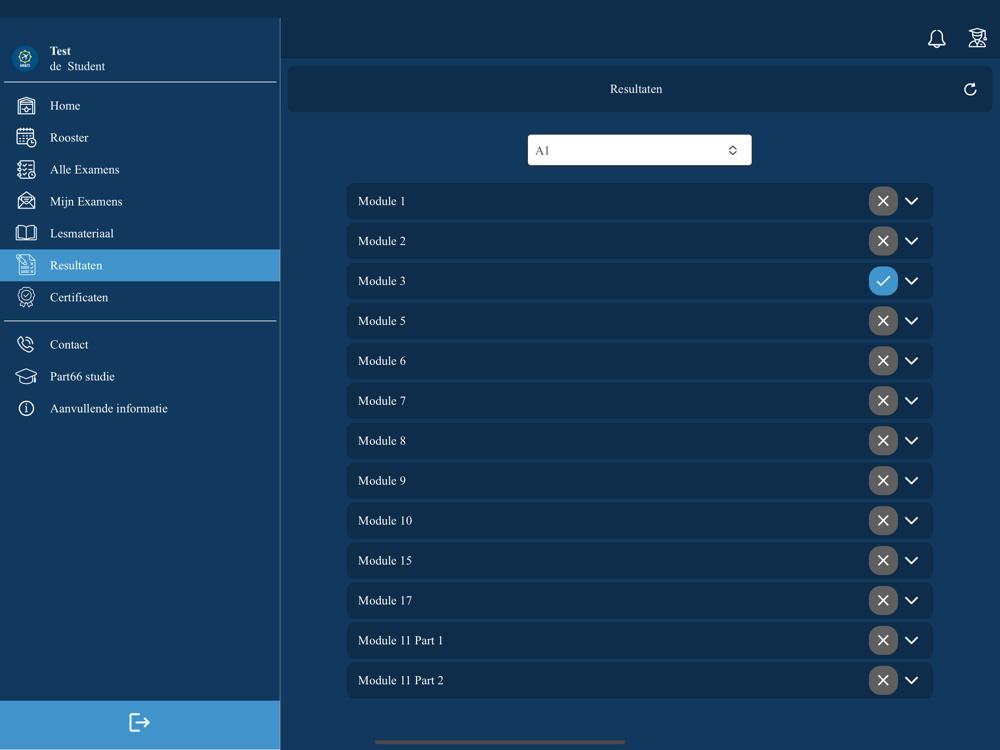Open Rooster menu item
The width and height of the screenshot is (1000, 750).
click(x=140, y=138)
